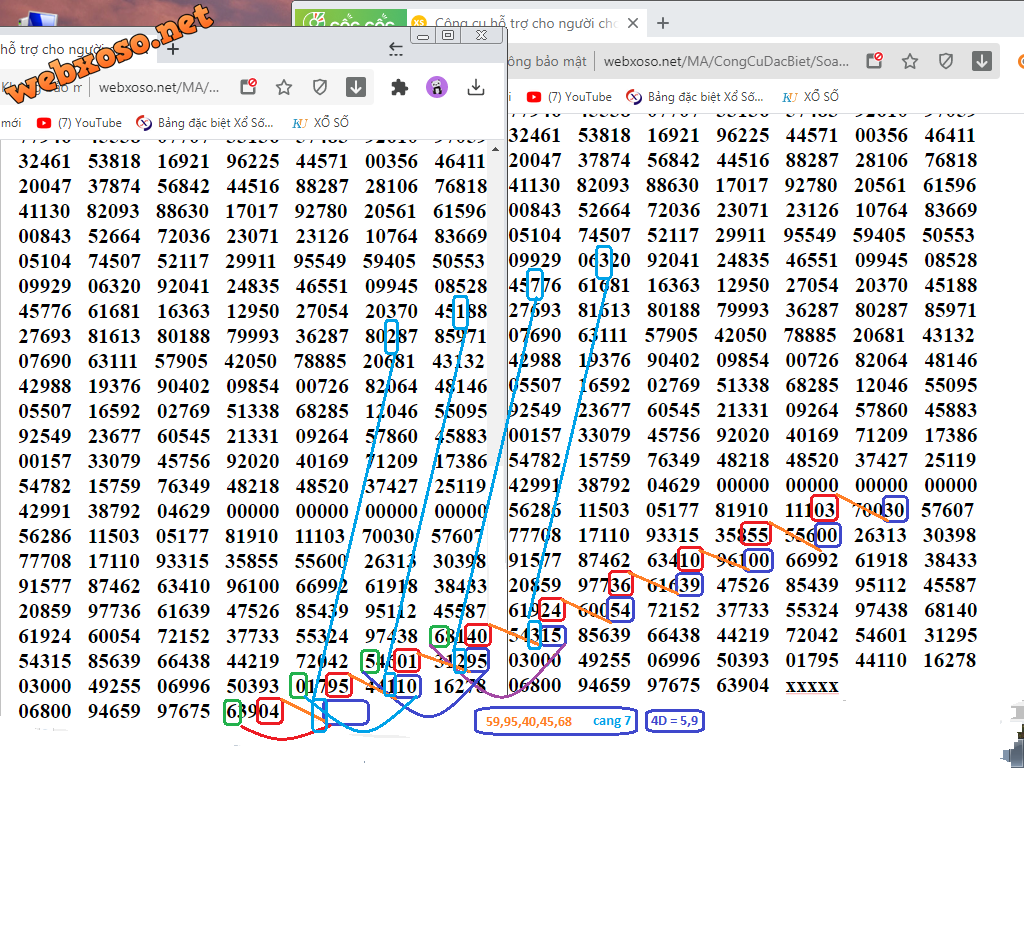Click the blocked pop-up icon in front window
This screenshot has width=1036, height=952.
click(x=248, y=88)
